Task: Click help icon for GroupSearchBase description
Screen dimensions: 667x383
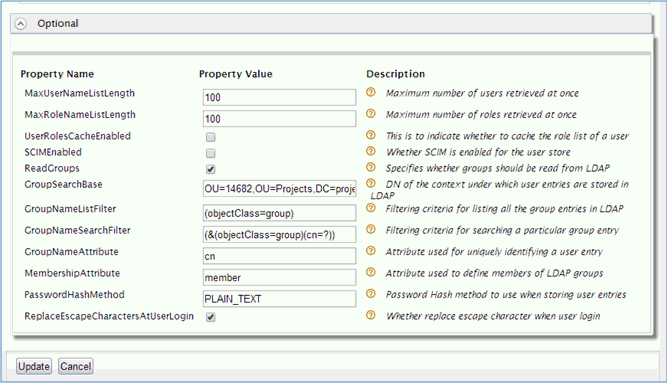Action: click(x=371, y=183)
